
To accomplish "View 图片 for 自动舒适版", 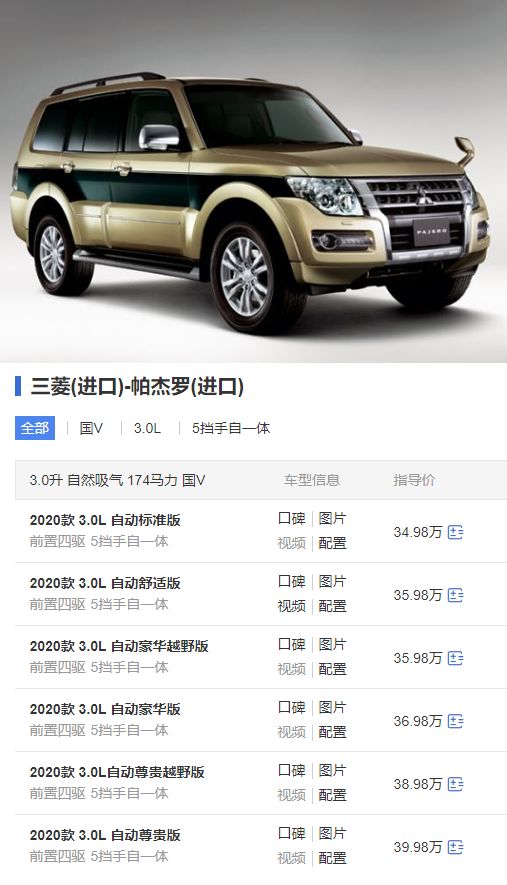I will point(332,581).
